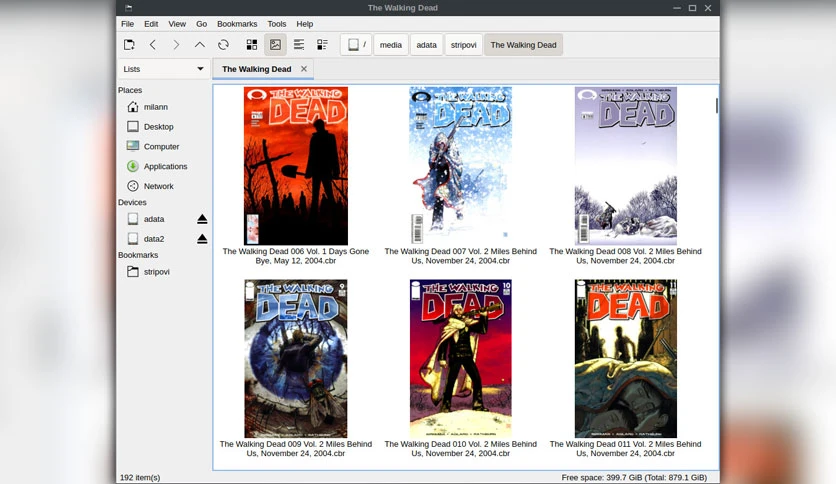This screenshot has width=836, height=484.
Task: Click the vertical scrollbar handle
Action: click(x=717, y=106)
